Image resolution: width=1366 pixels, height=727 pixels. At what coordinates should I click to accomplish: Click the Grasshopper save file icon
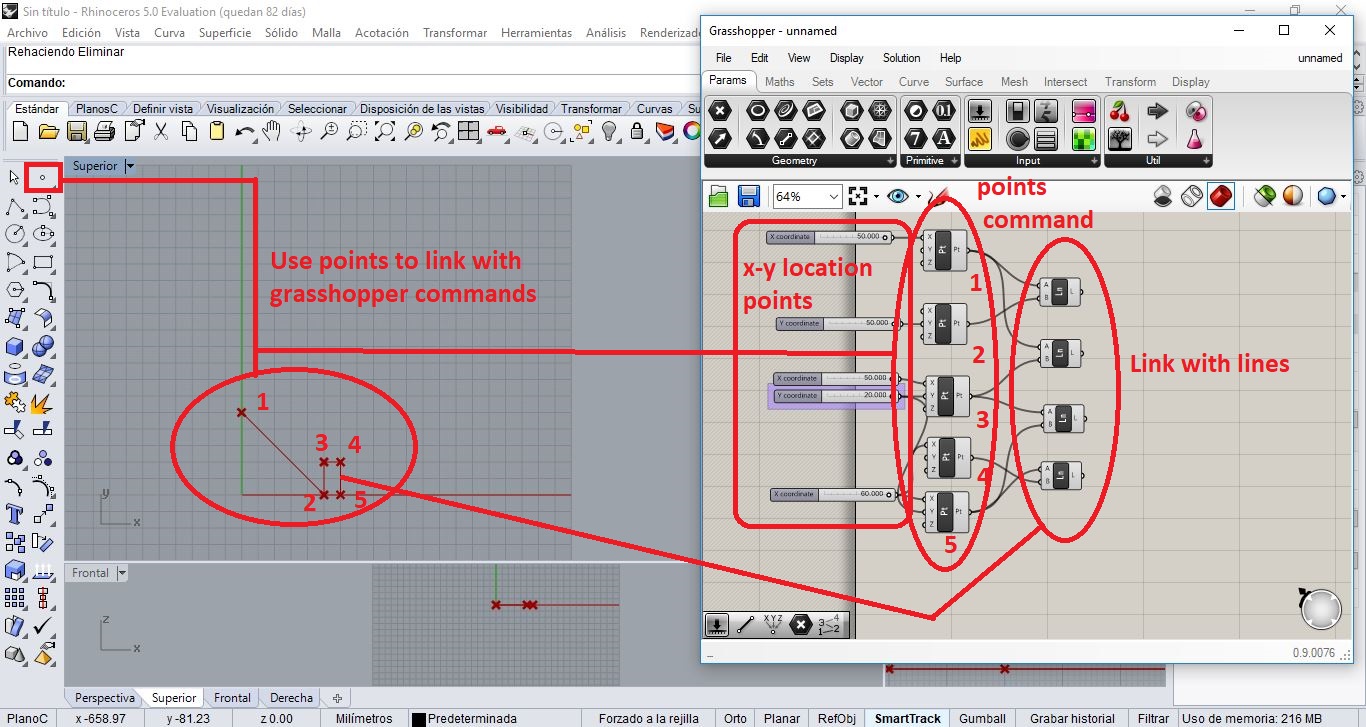tap(749, 196)
